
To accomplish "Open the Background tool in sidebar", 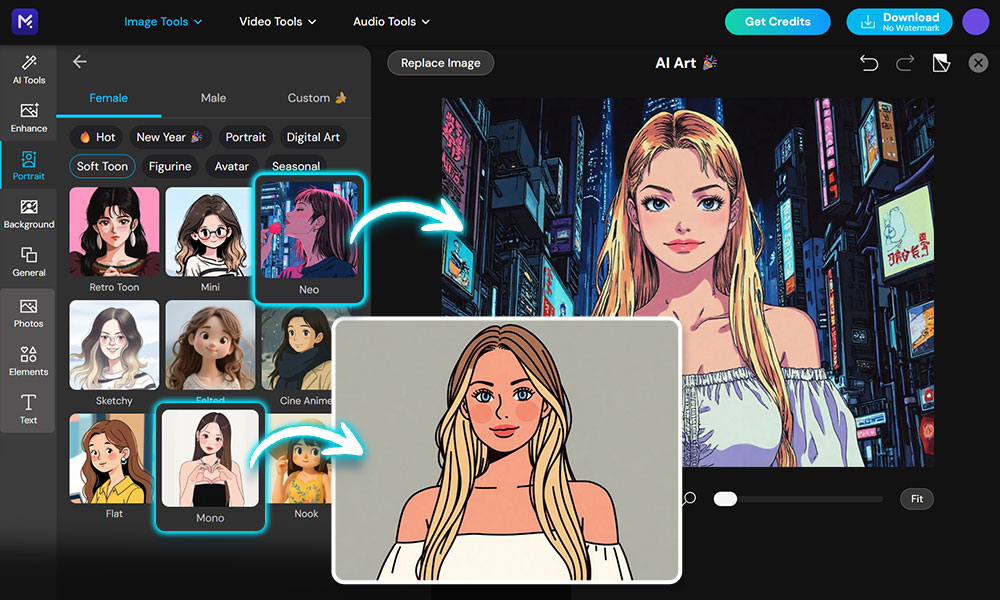I will [x=28, y=215].
